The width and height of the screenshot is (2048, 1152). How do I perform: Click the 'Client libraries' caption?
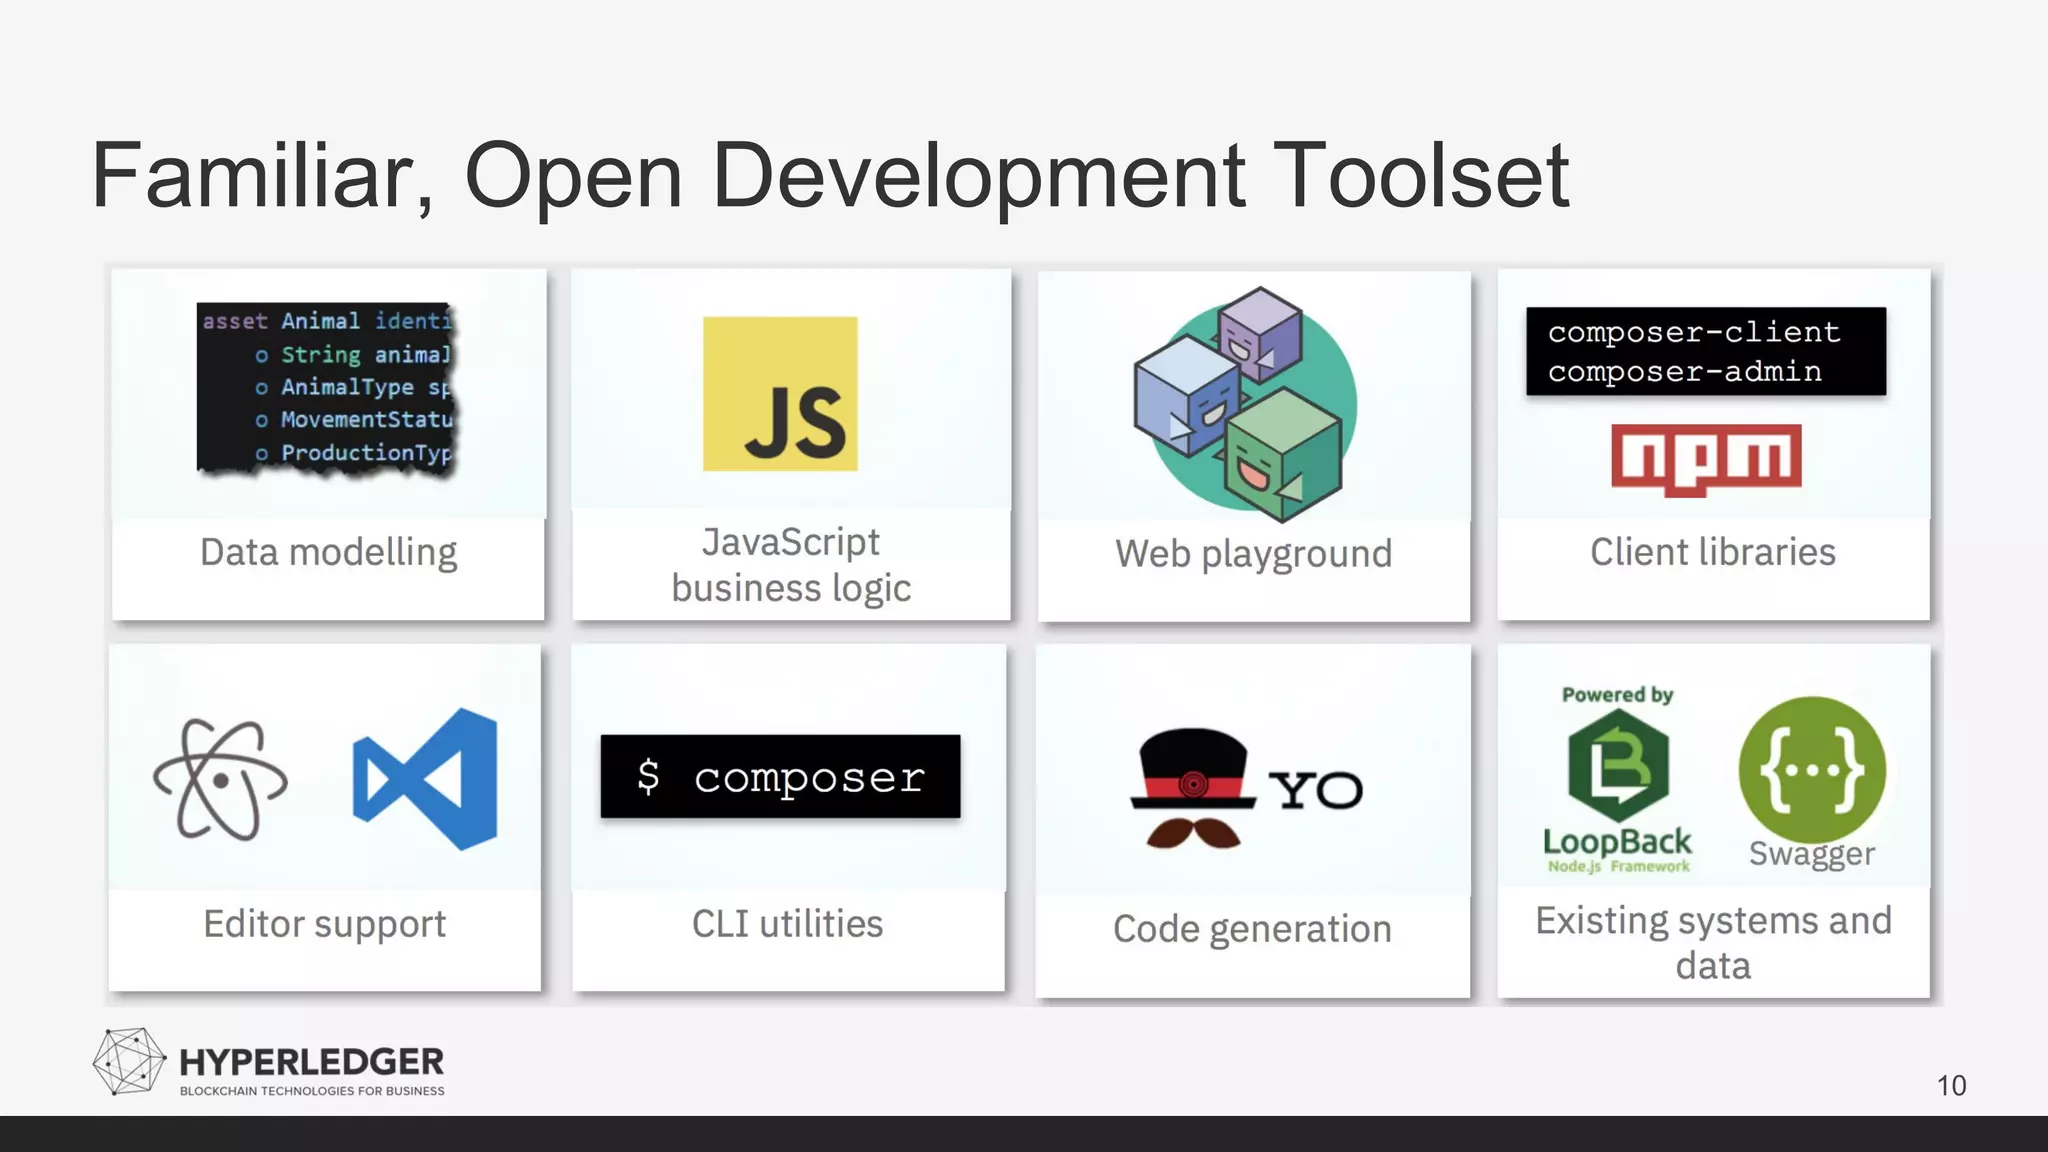tap(1712, 552)
